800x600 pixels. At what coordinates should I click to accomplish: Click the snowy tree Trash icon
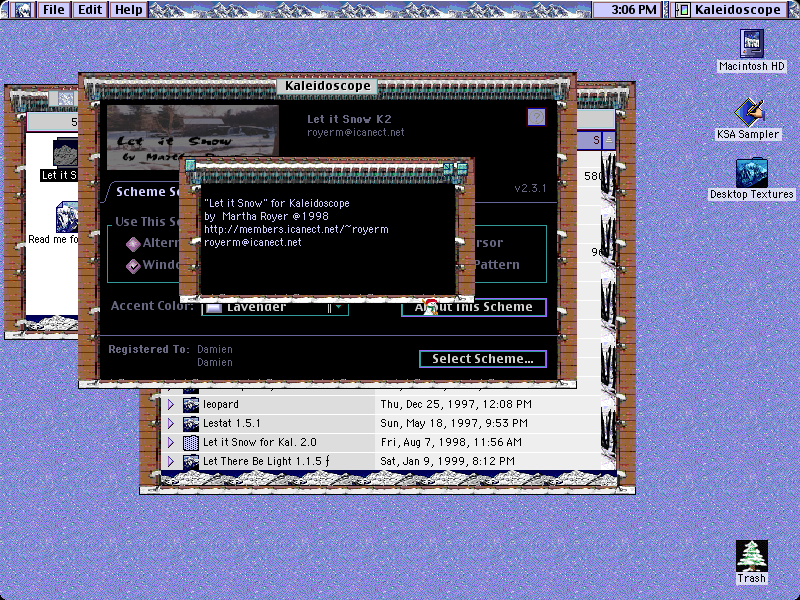(752, 556)
